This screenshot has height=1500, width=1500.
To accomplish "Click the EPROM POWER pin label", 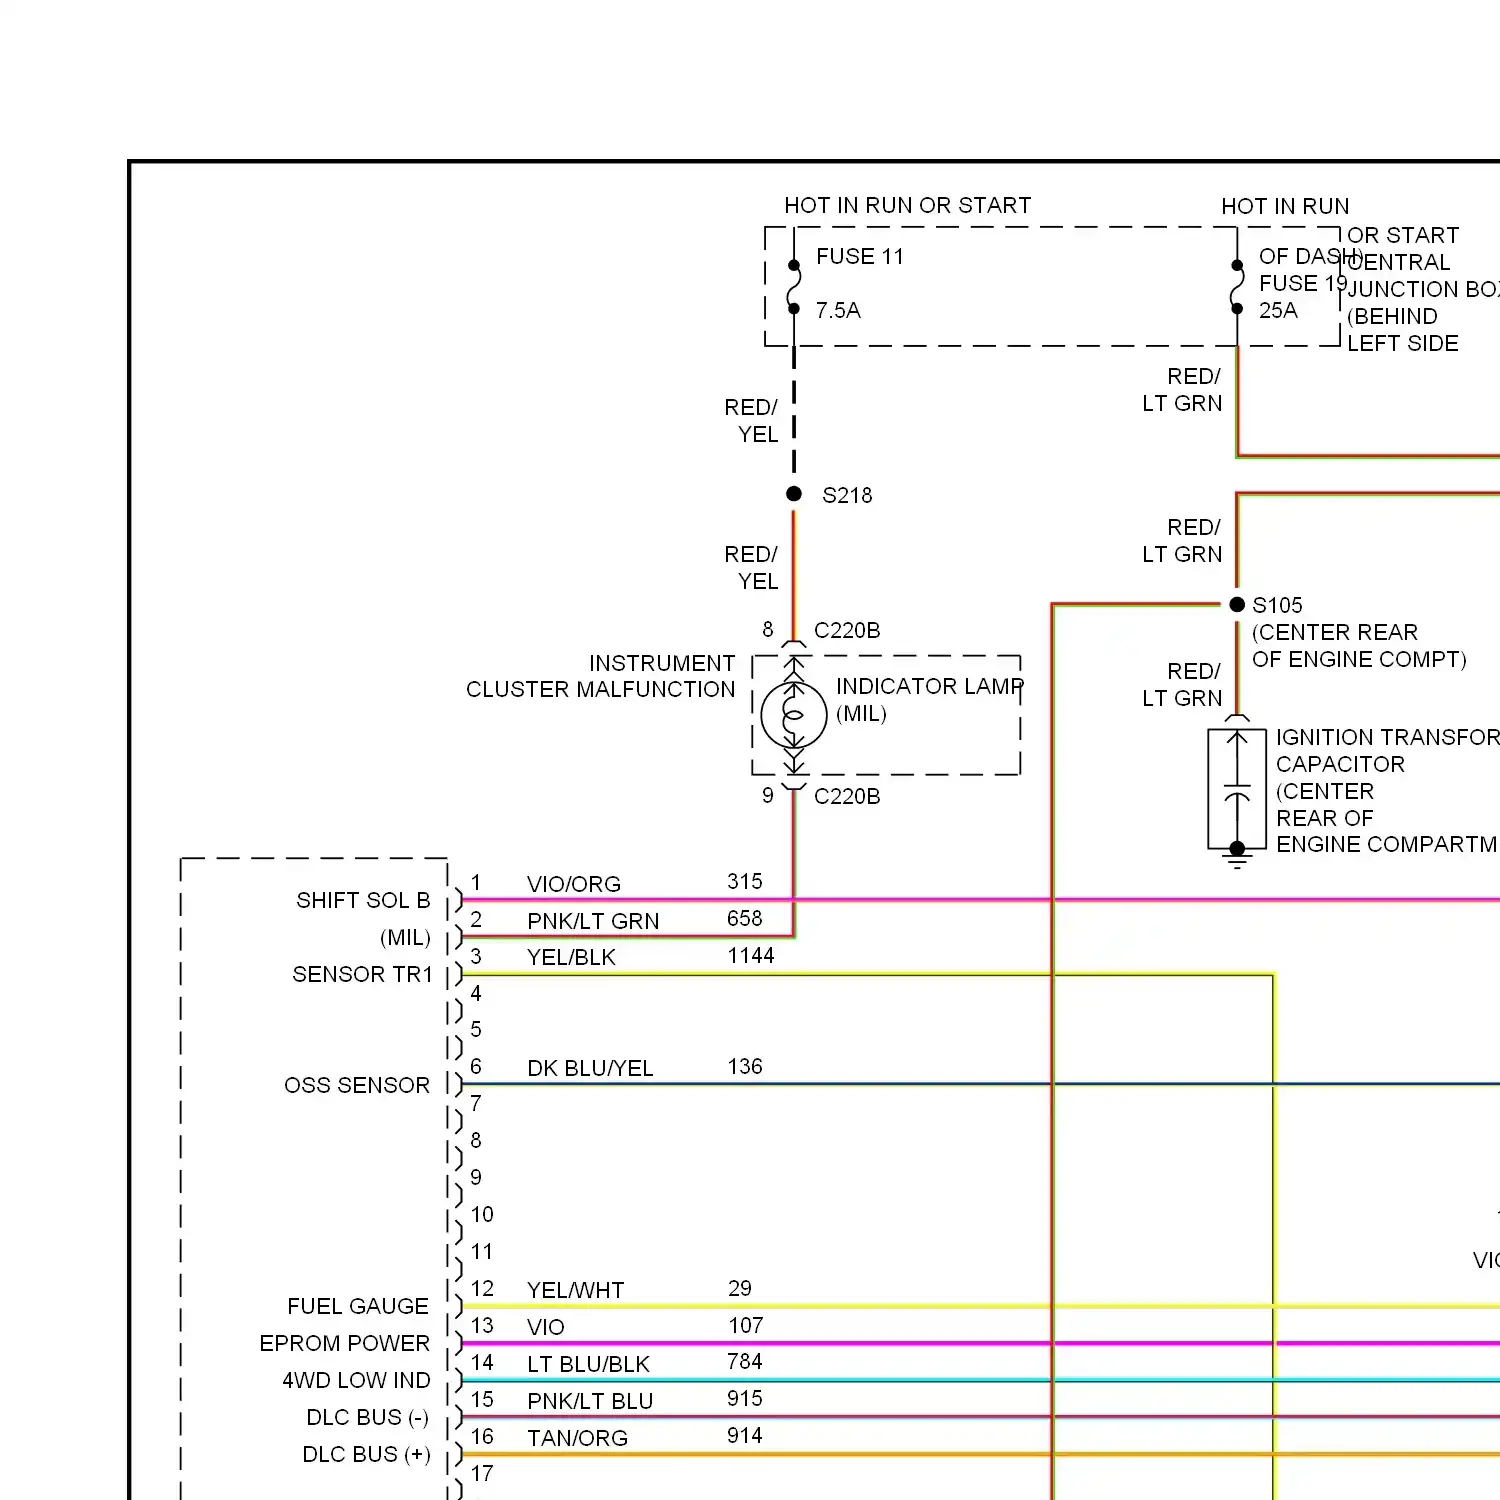I will point(344,1344).
